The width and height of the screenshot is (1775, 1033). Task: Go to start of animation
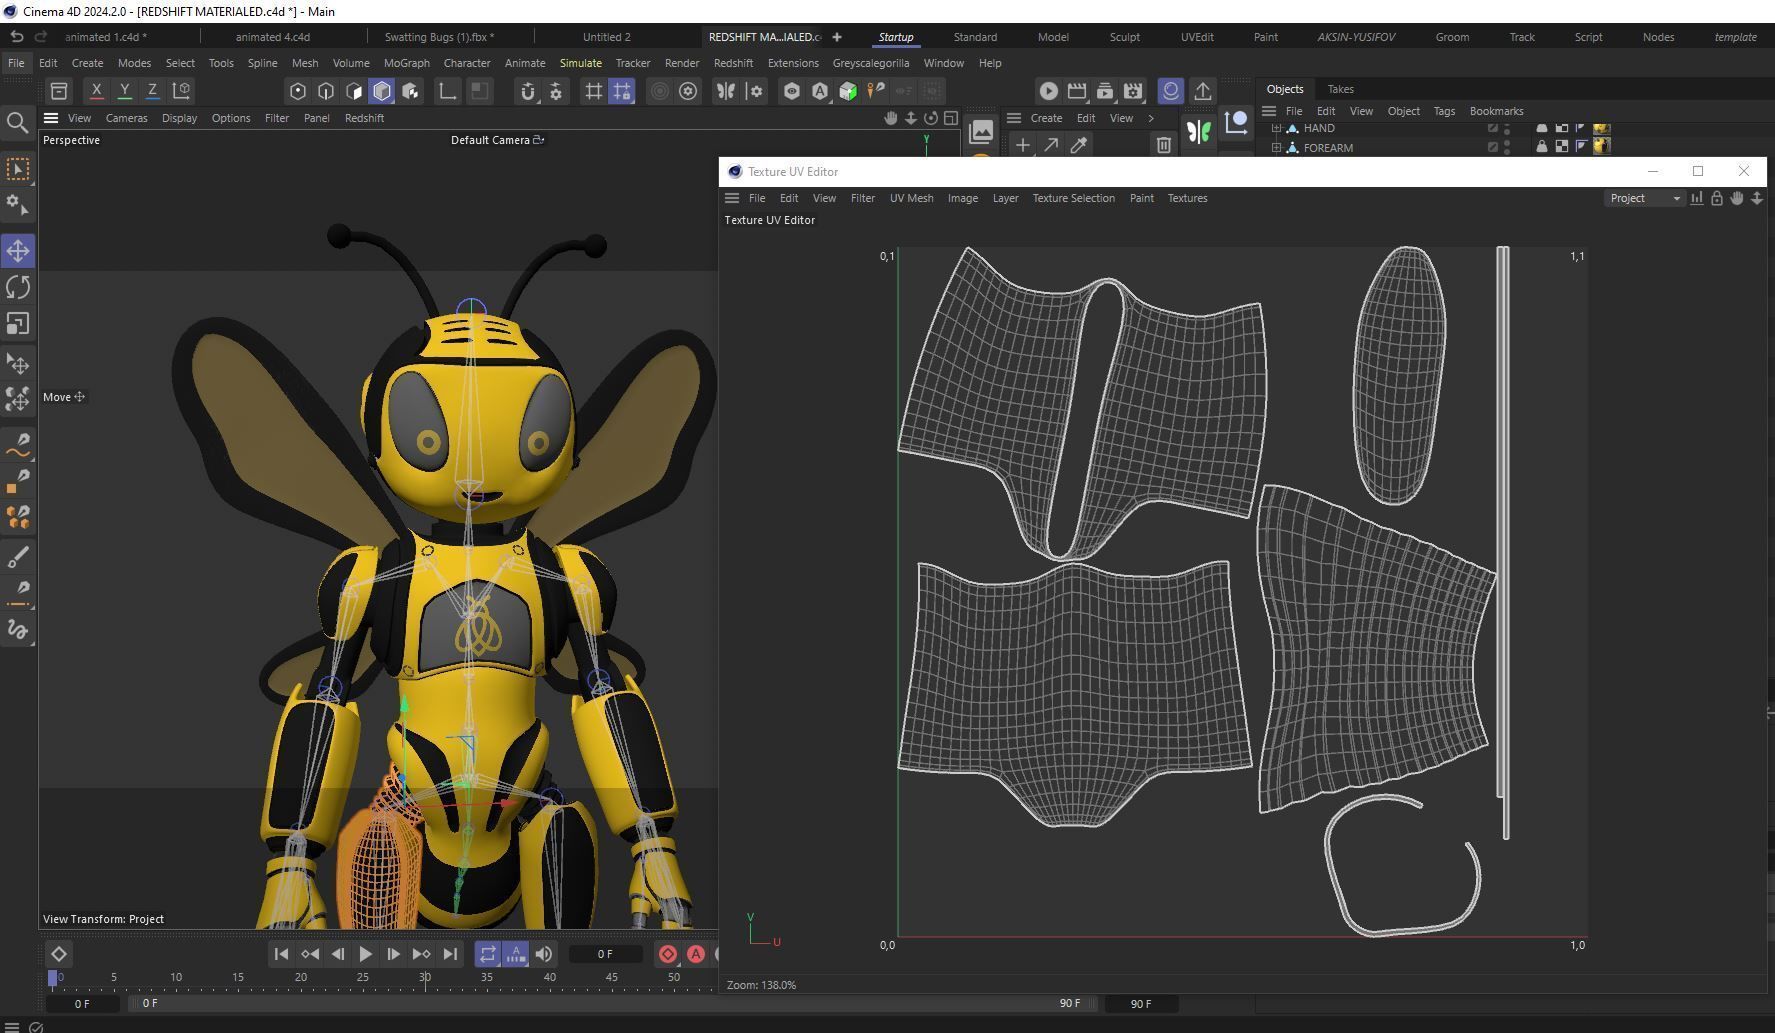(x=281, y=954)
